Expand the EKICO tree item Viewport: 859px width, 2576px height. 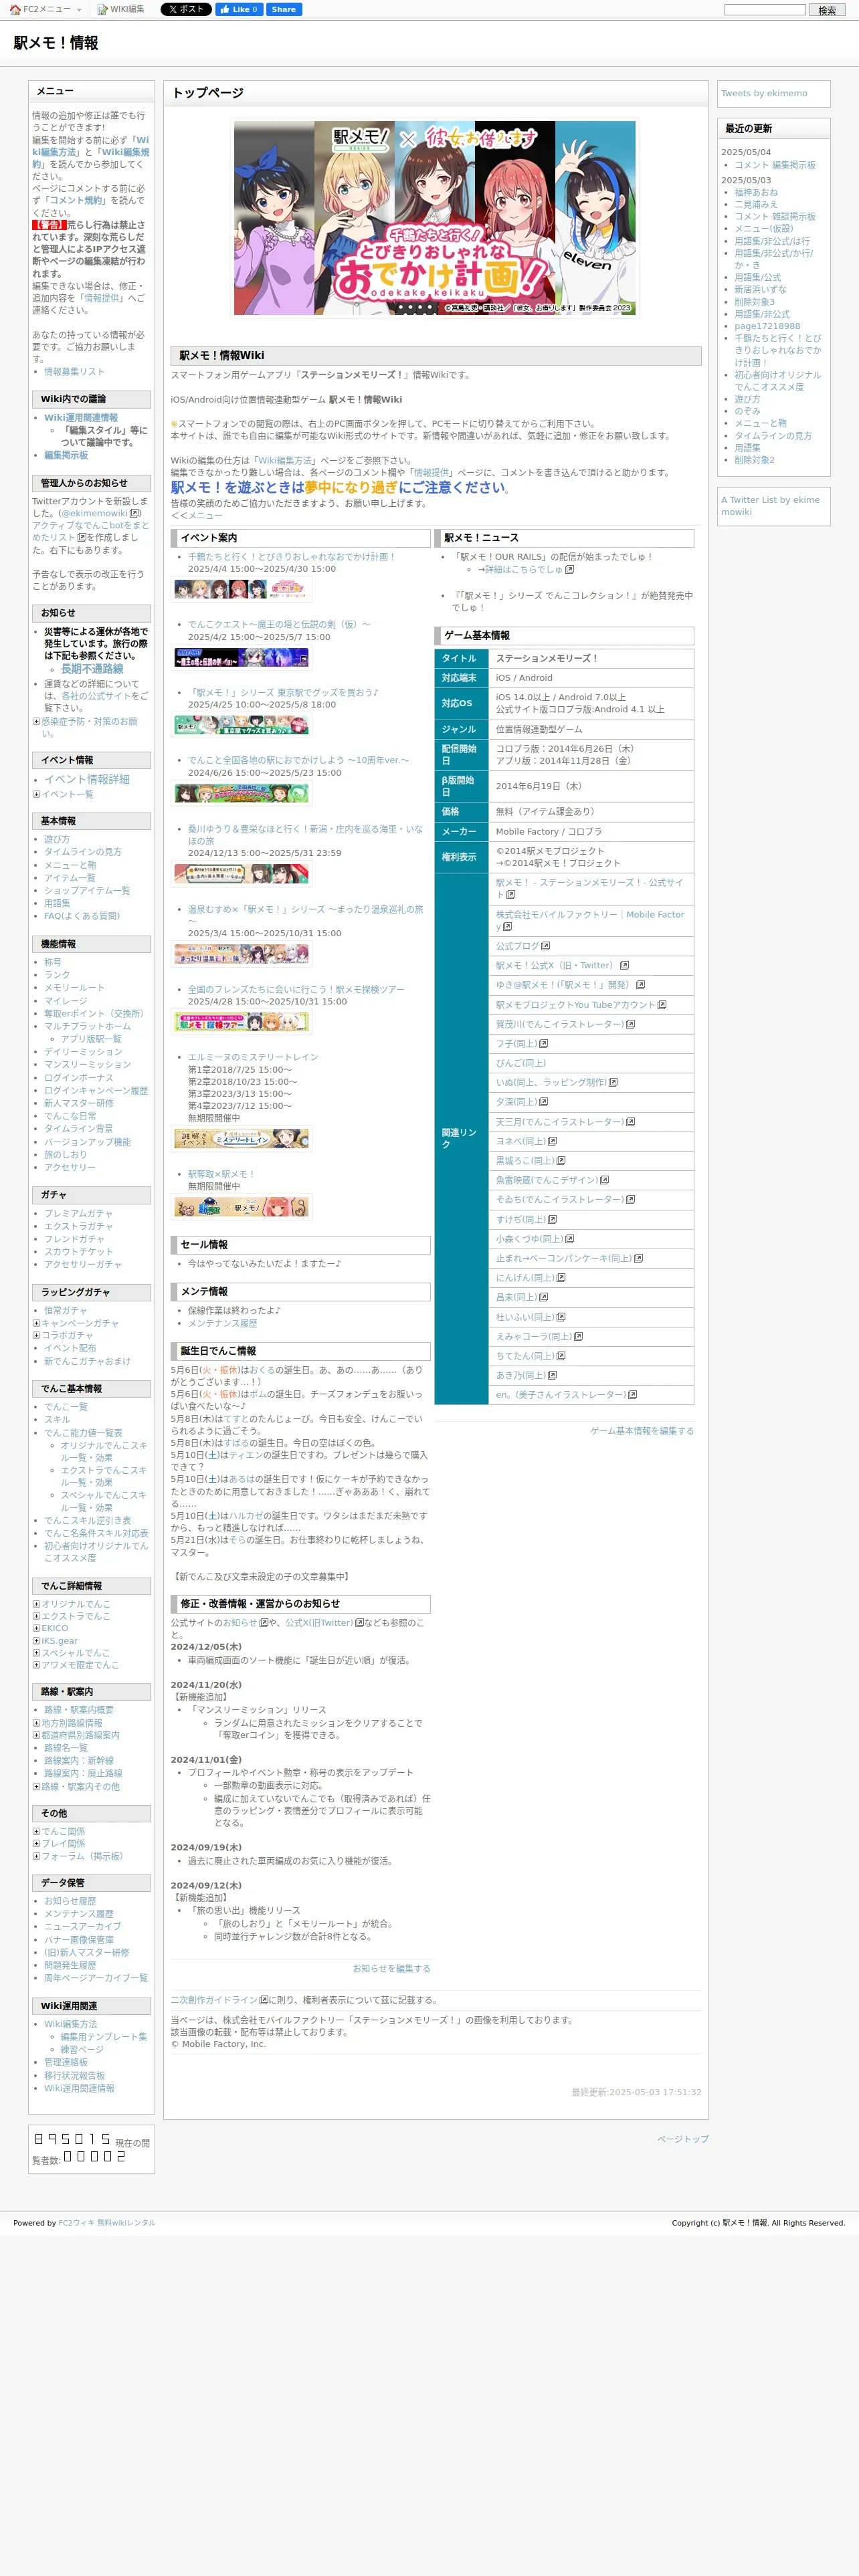pyautogui.click(x=36, y=1628)
